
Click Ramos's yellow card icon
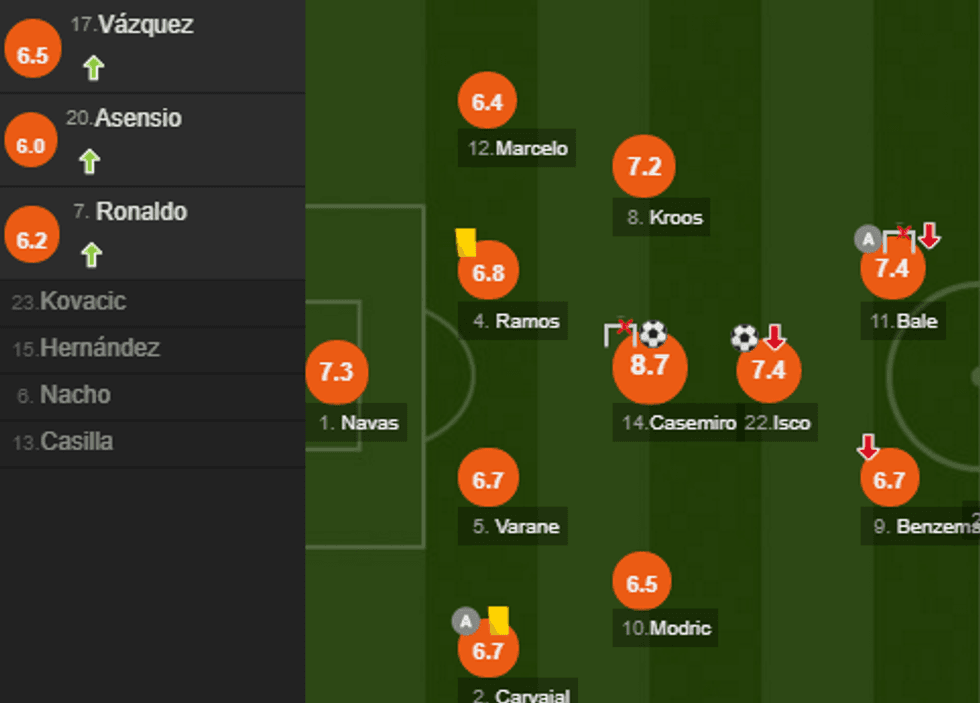[x=466, y=242]
